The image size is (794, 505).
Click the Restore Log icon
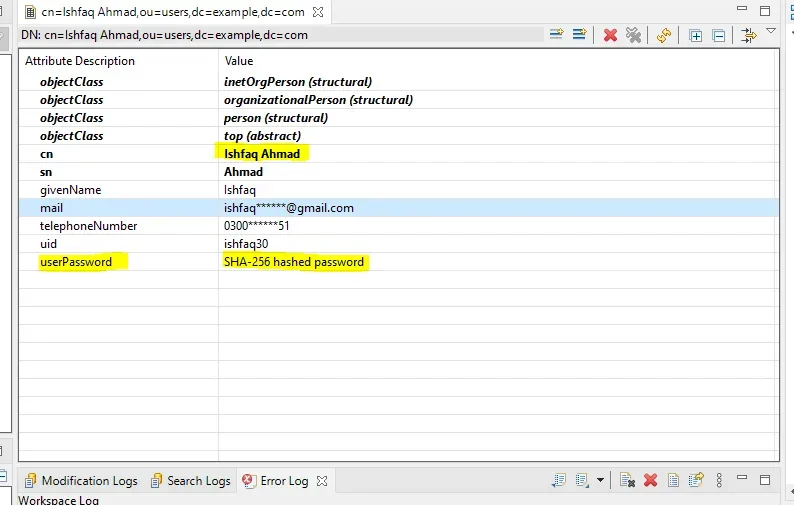pos(696,480)
